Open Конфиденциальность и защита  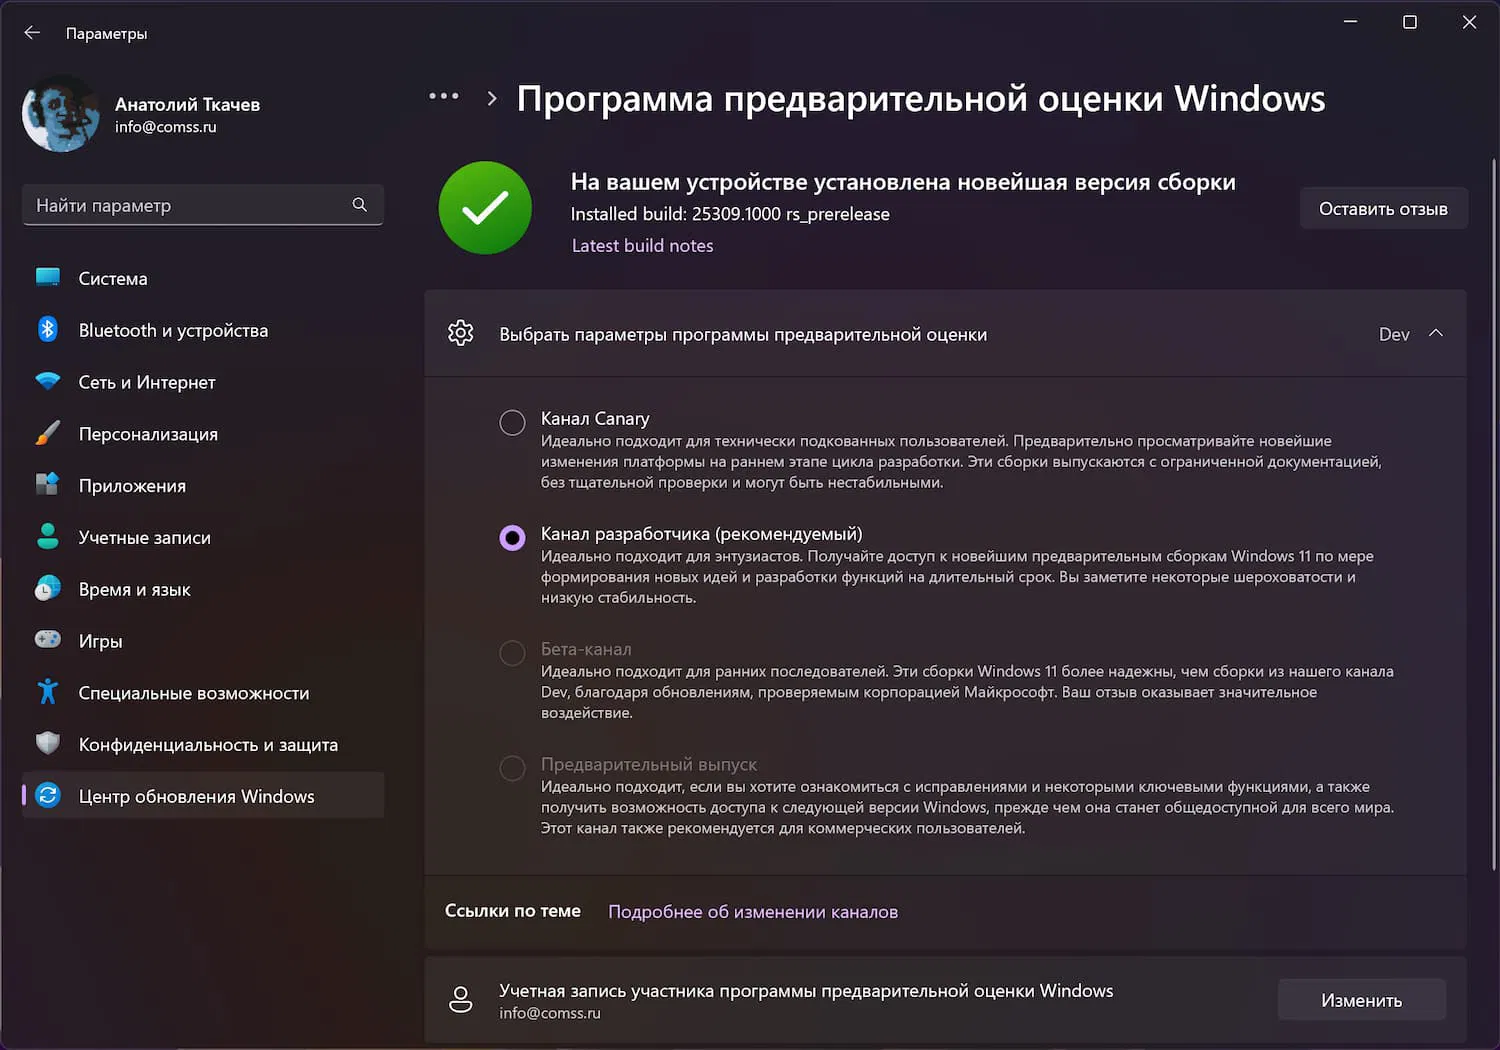(x=203, y=744)
